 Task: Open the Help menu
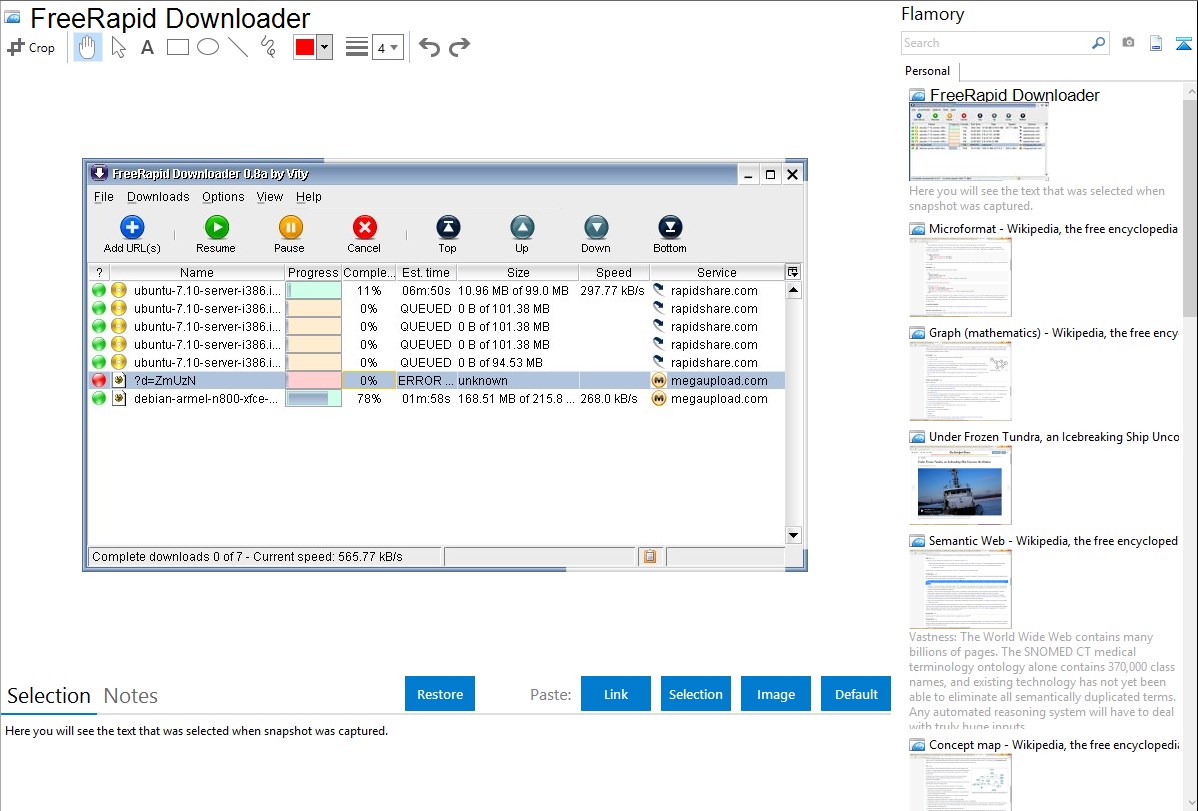click(309, 196)
